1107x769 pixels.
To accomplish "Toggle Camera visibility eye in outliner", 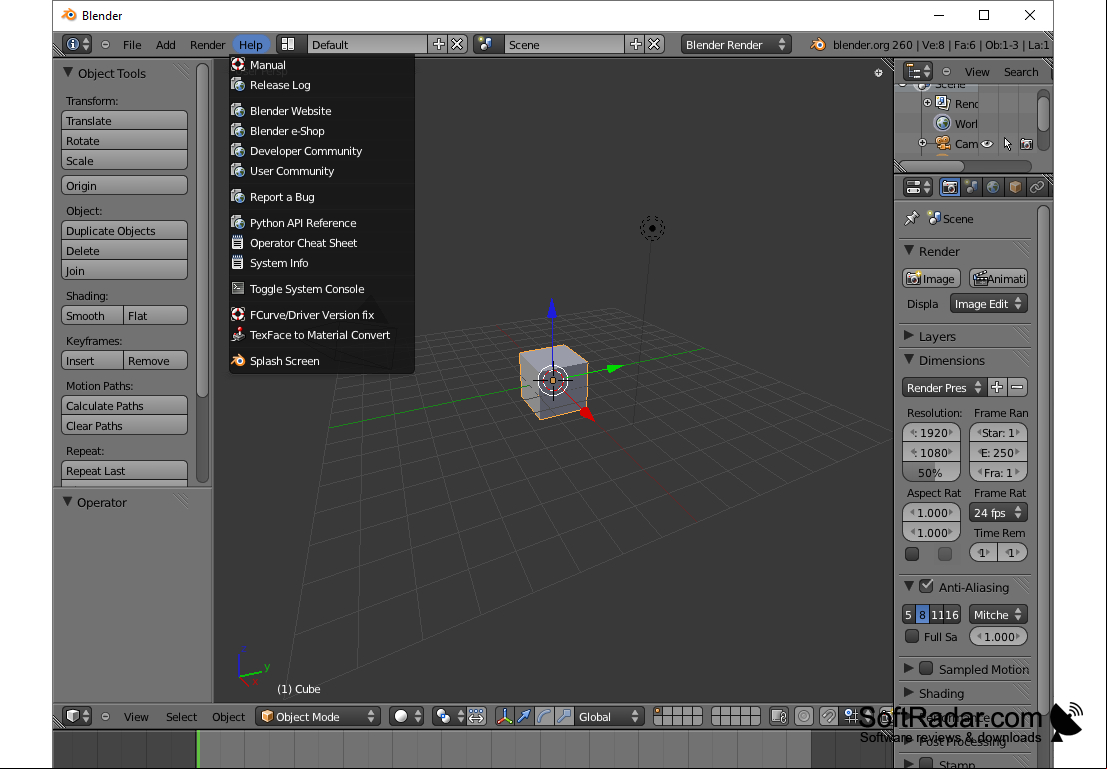I will (x=987, y=144).
